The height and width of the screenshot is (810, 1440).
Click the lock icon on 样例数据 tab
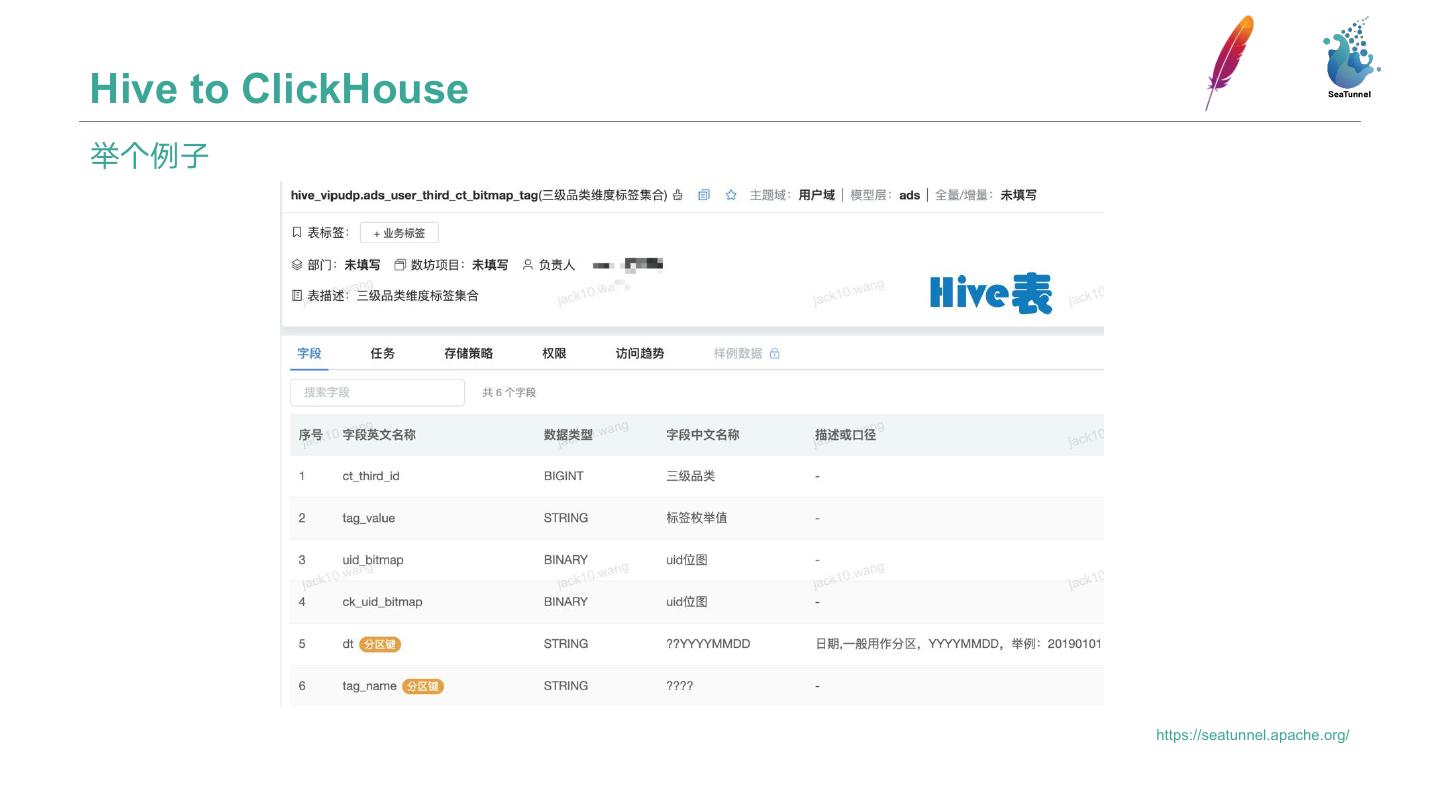coord(775,353)
